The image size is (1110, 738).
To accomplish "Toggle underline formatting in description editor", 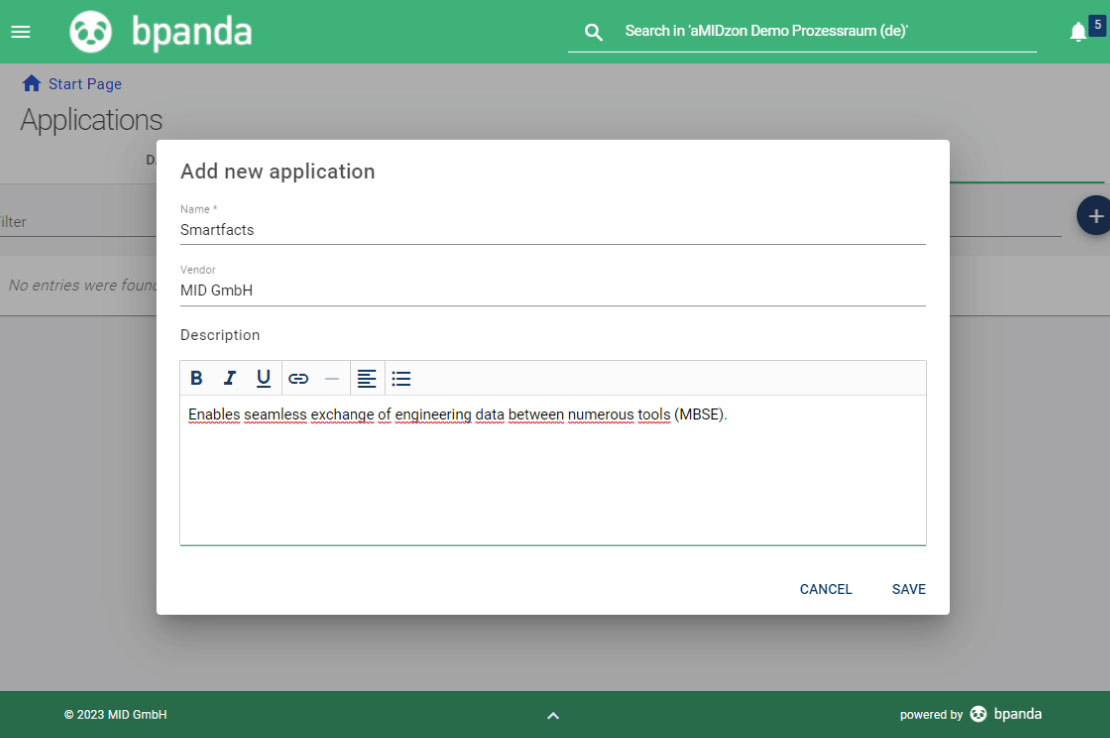I will 263,379.
